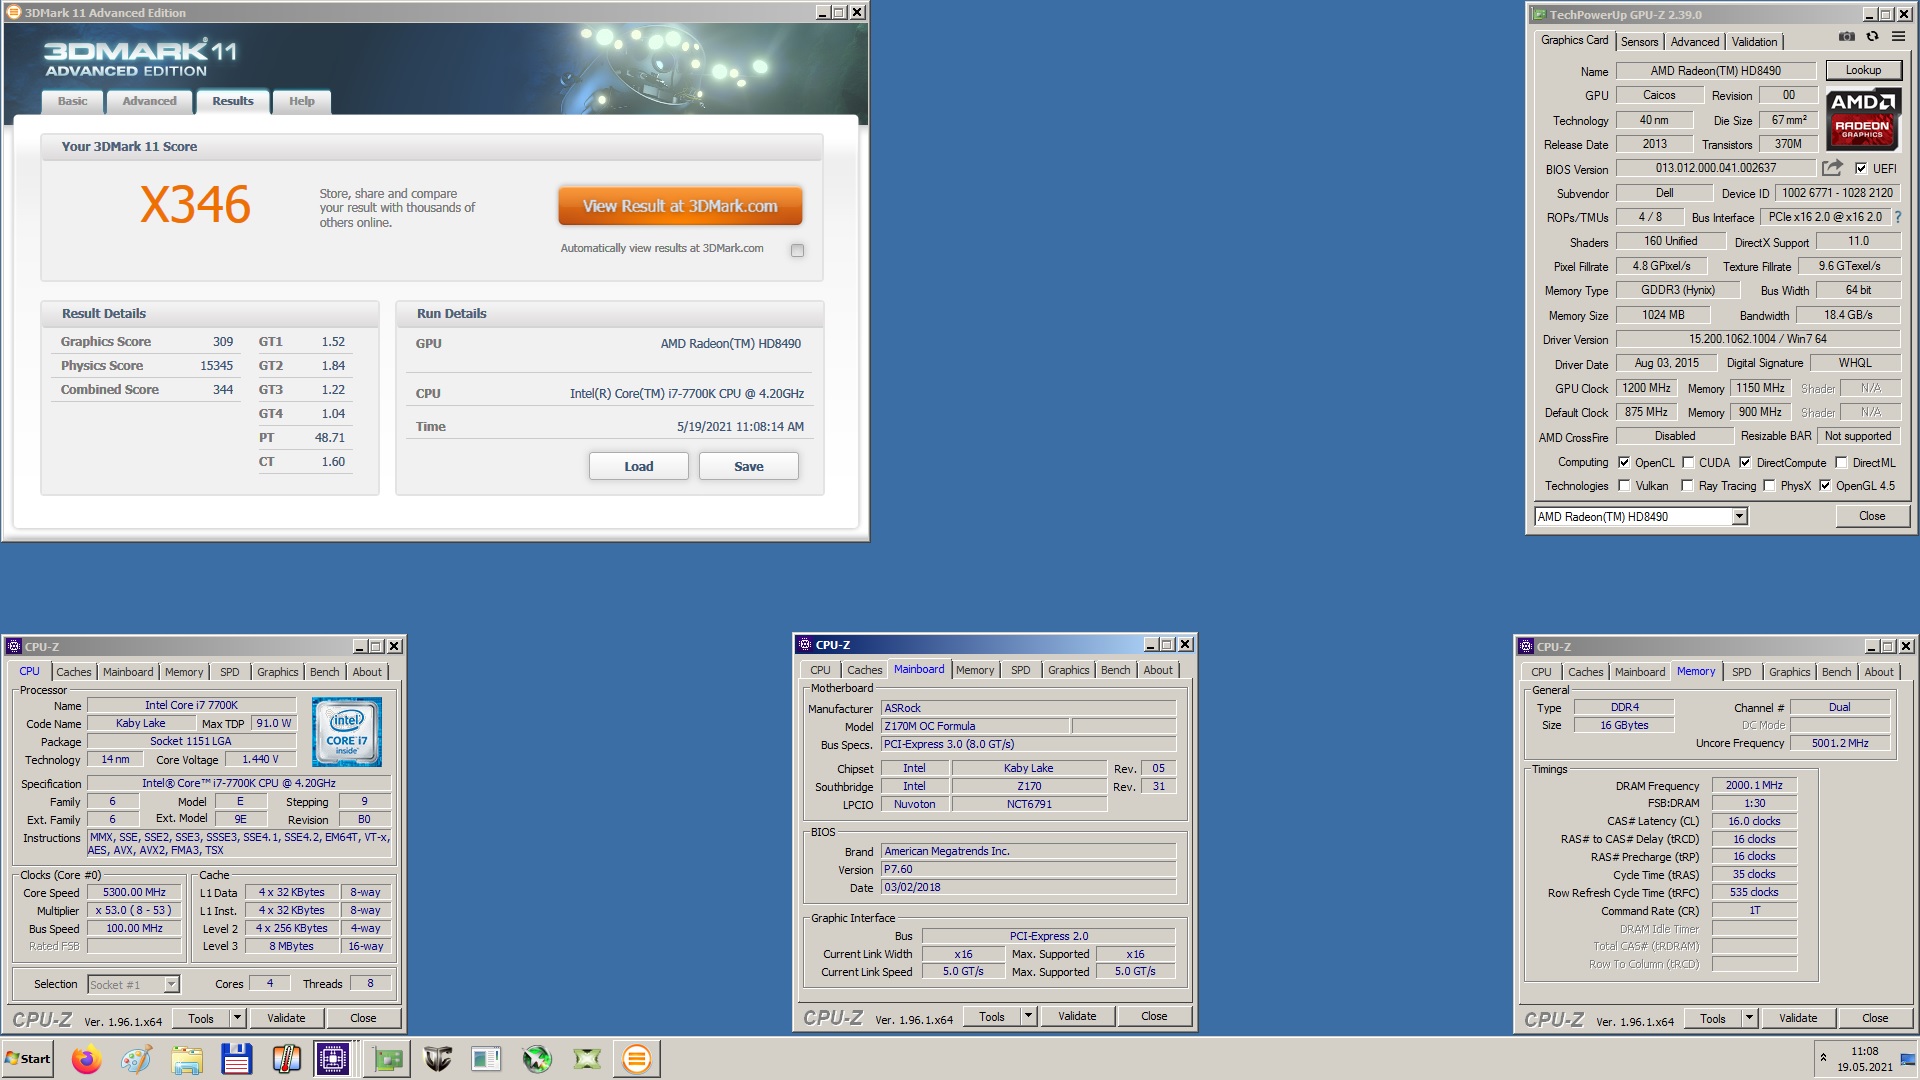Image resolution: width=1920 pixels, height=1080 pixels.
Task: Switch to the Validation tab in GPU-Z
Action: point(1754,42)
